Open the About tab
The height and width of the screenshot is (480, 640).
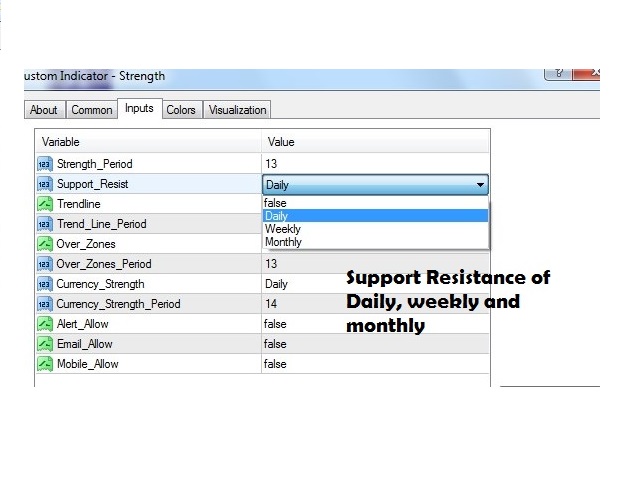point(44,110)
